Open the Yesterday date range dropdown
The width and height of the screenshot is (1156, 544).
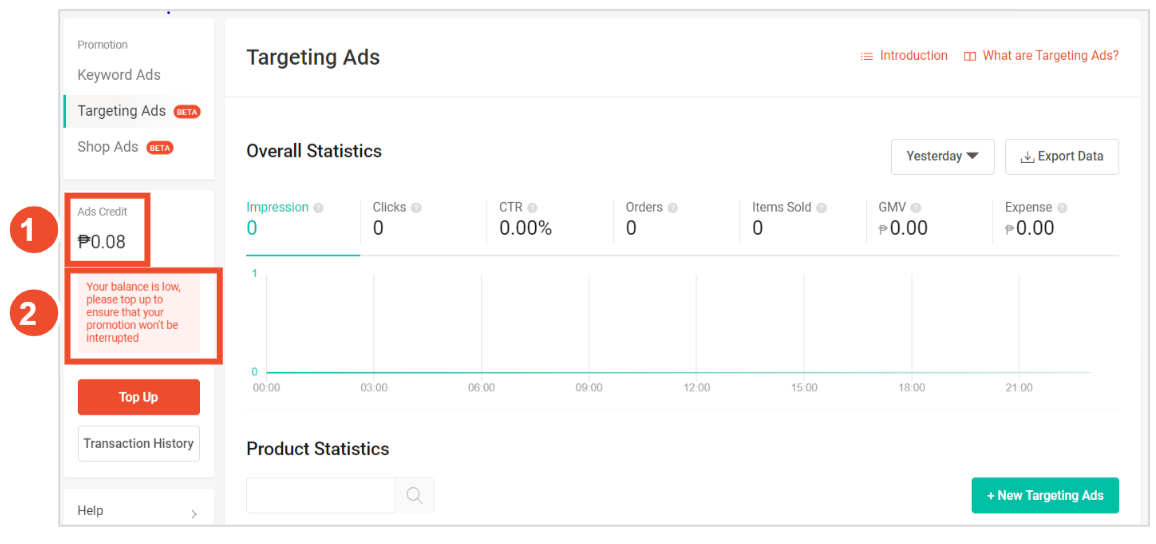click(x=942, y=157)
